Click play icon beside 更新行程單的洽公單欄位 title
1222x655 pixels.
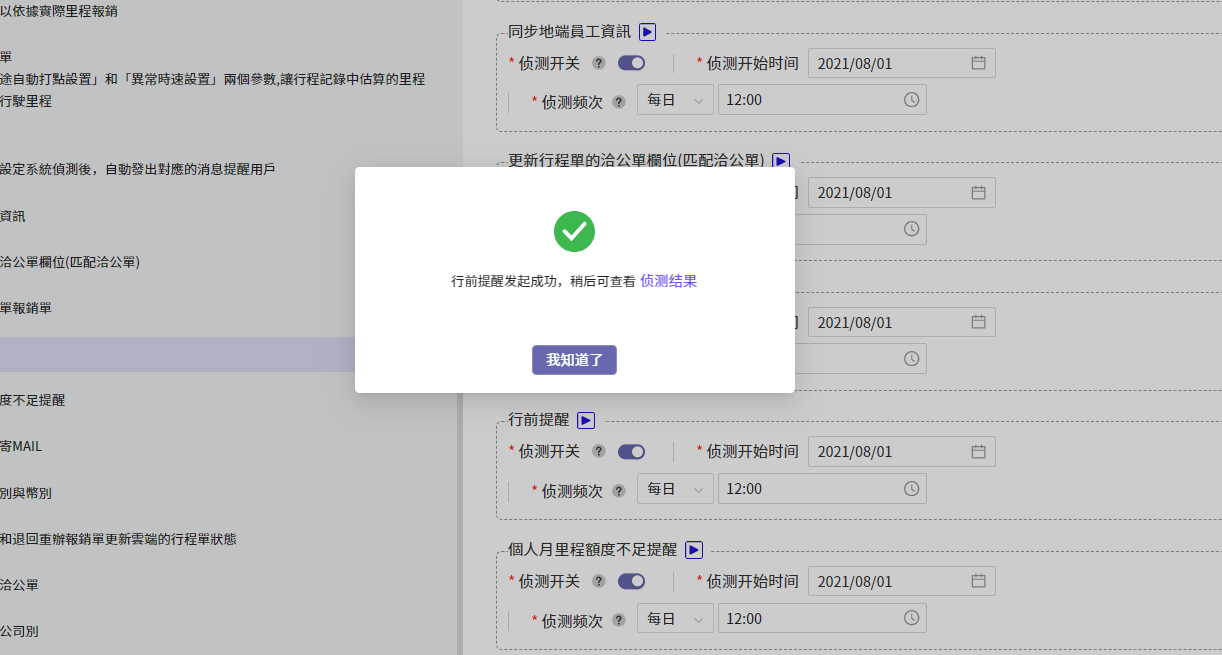point(781,161)
